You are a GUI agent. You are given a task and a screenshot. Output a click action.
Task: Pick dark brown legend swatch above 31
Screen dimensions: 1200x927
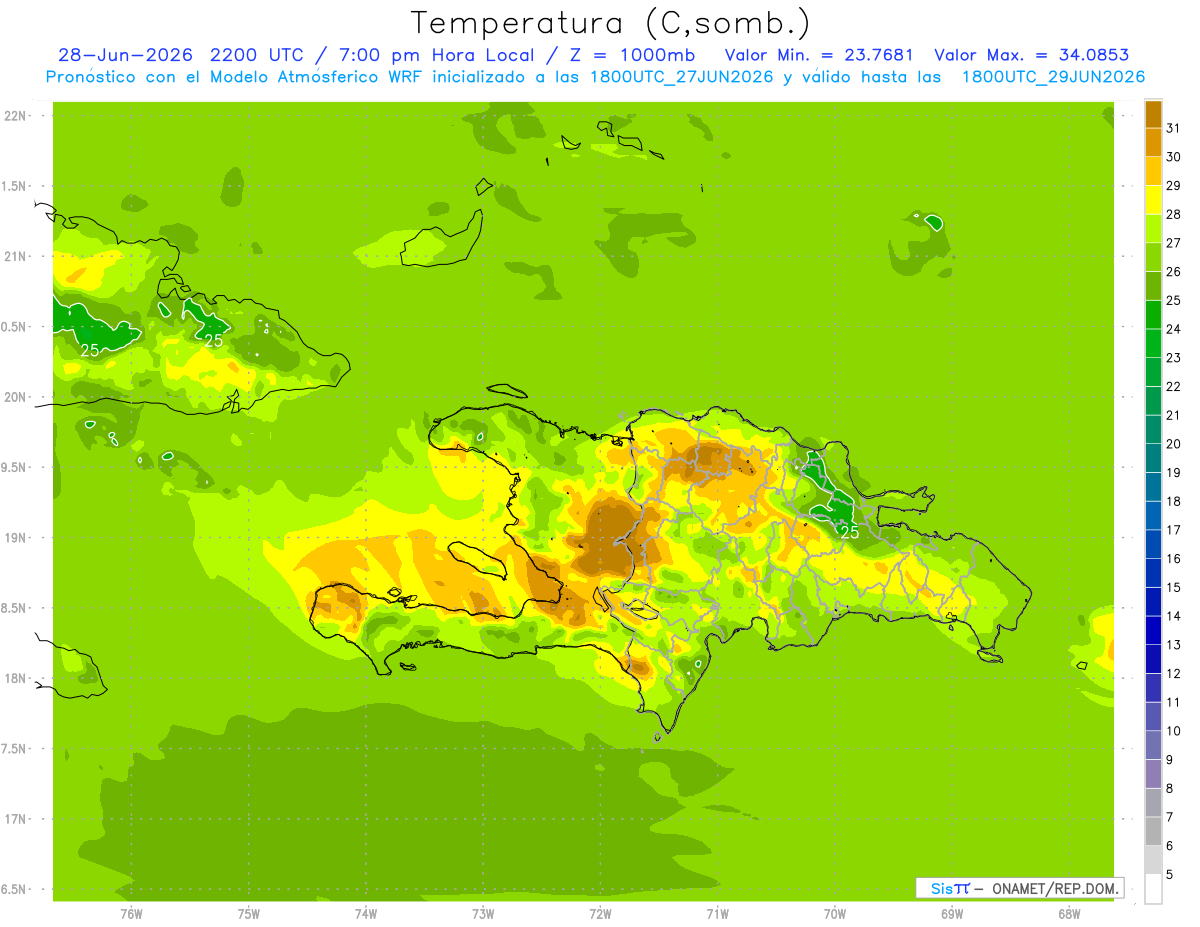(x=1153, y=114)
